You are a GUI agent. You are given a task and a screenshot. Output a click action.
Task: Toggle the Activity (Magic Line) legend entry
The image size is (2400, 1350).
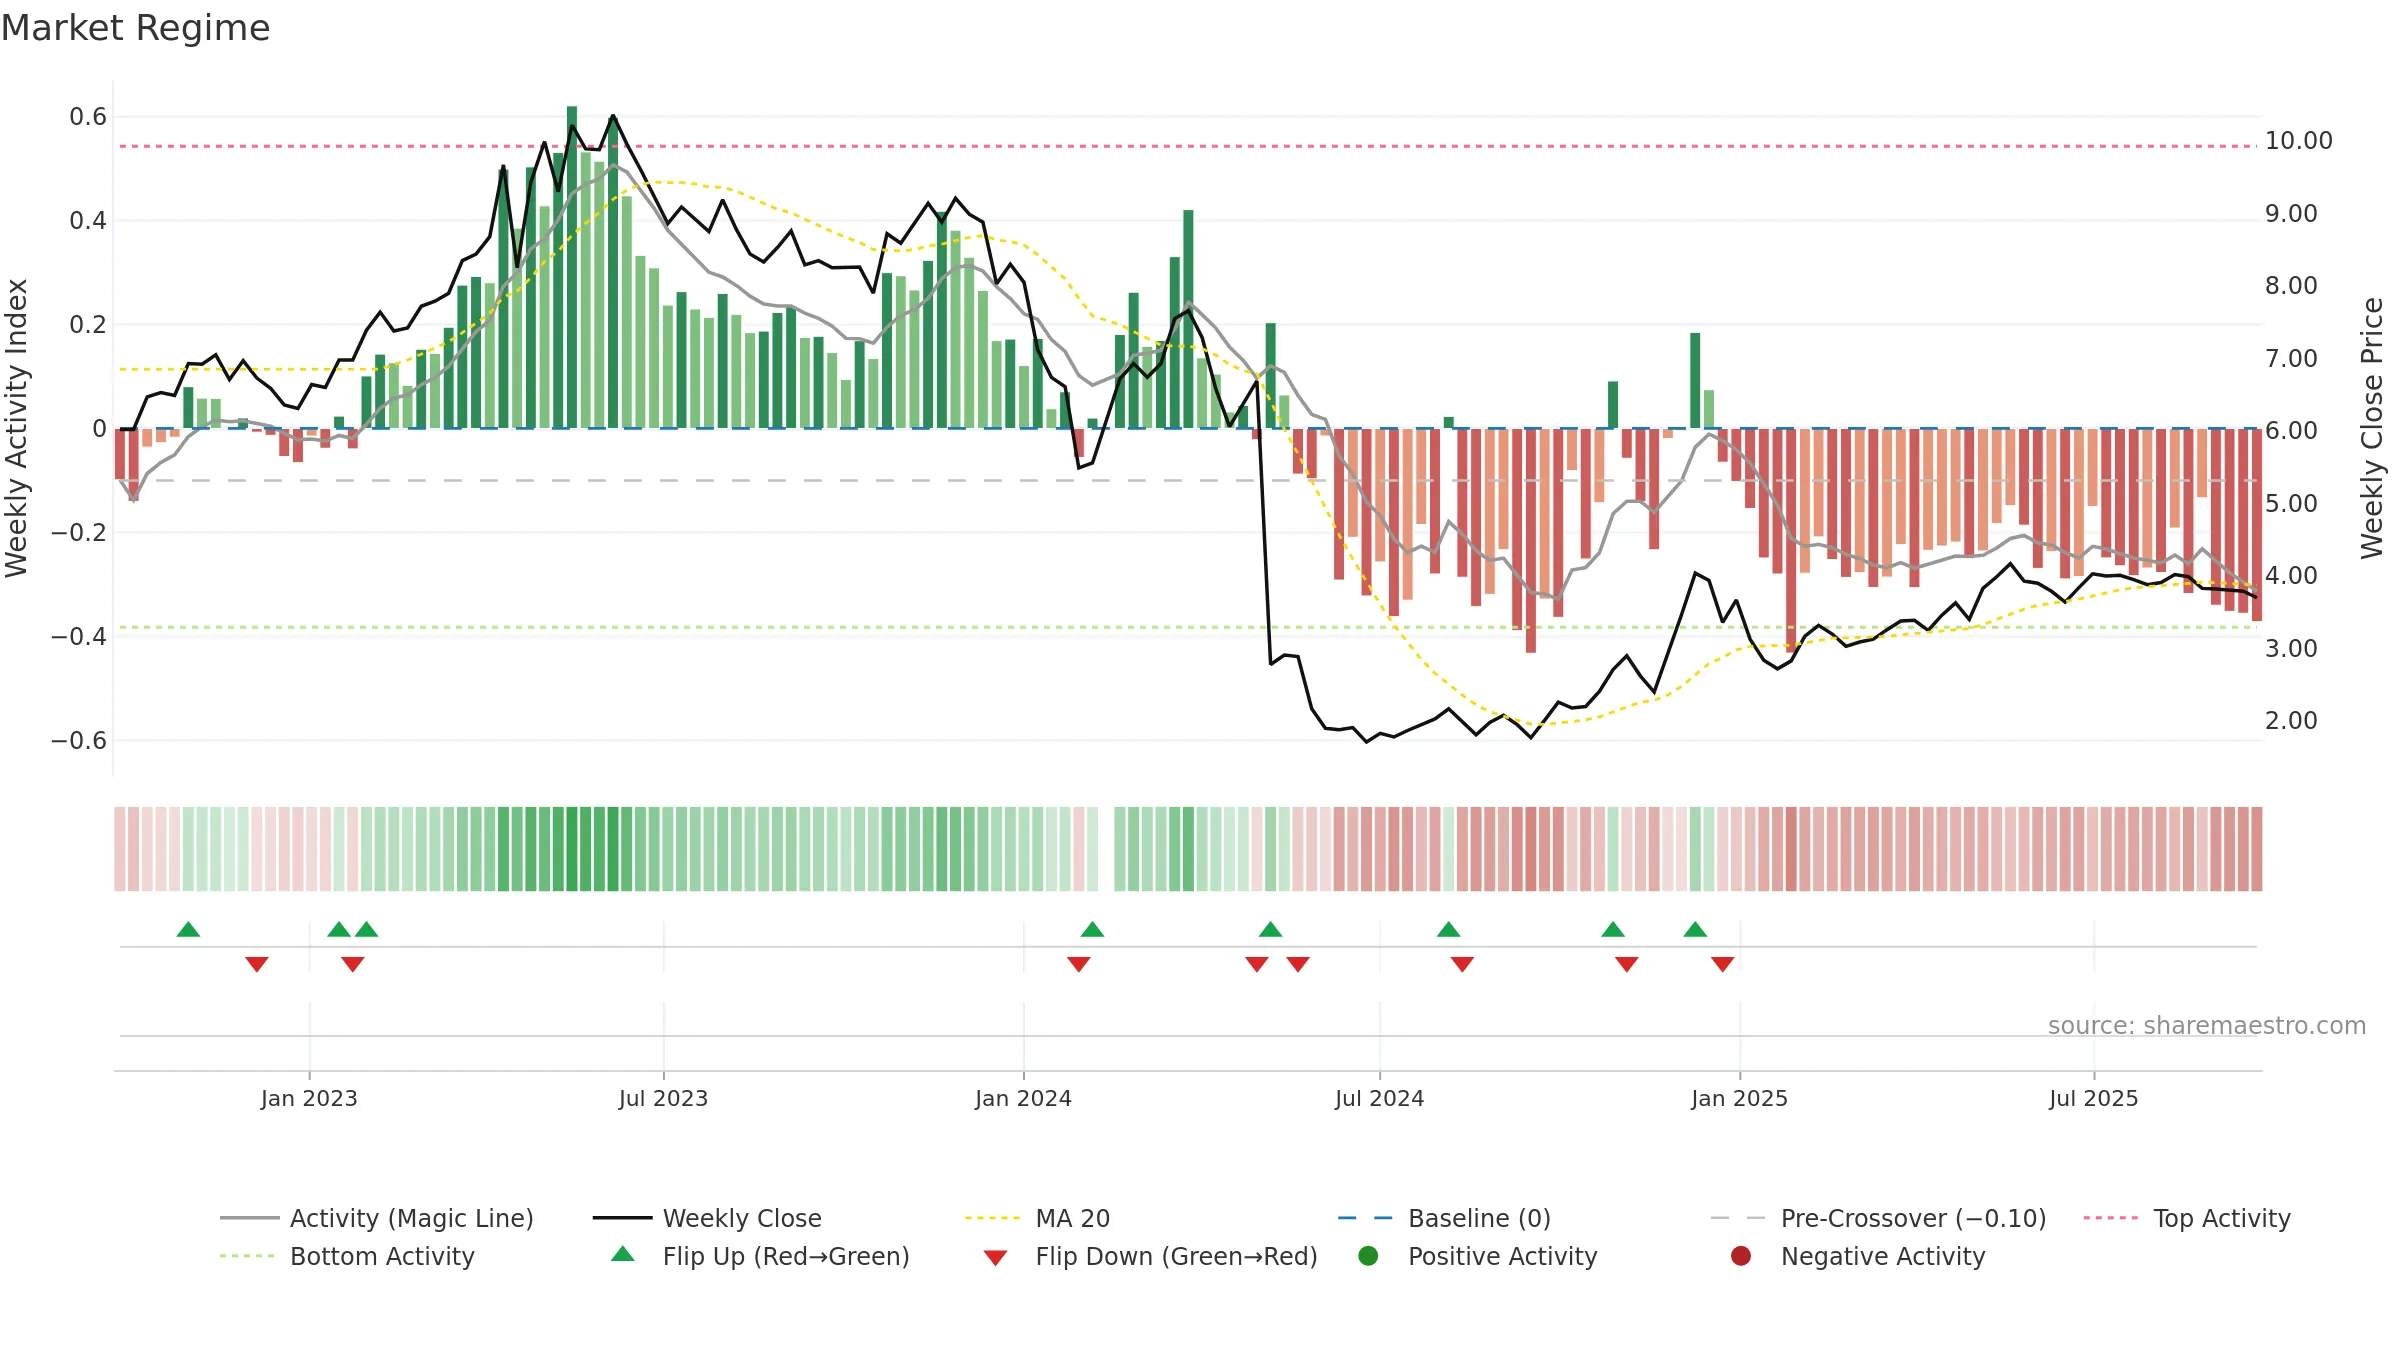pos(377,1218)
